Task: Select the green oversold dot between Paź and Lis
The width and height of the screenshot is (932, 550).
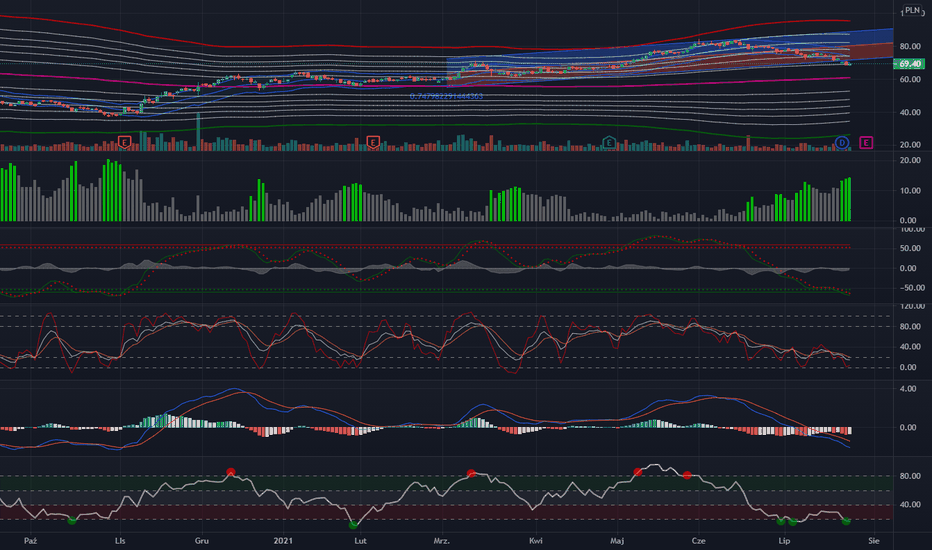Action: coord(72,521)
